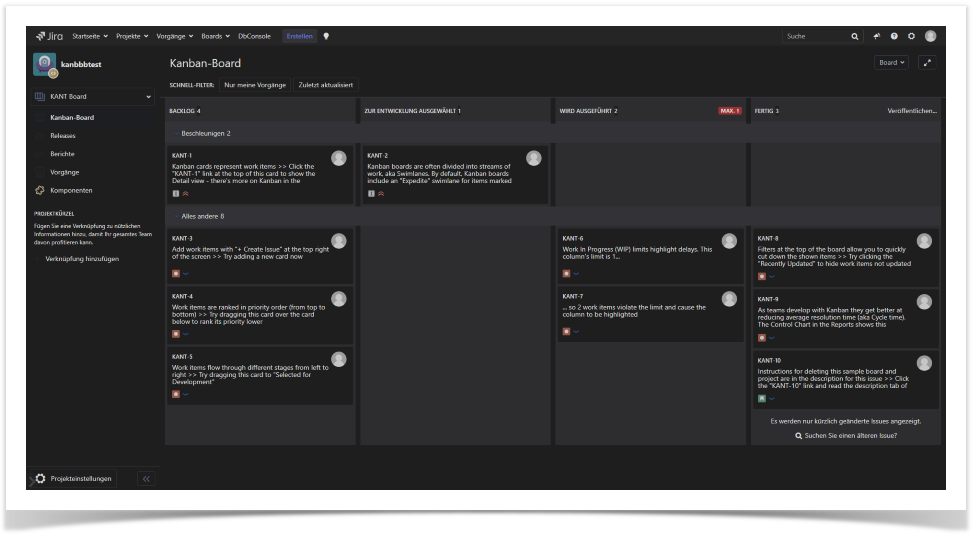The image size is (980, 539).
Task: Open the KANT-4 issue link
Action: pyautogui.click(x=182, y=296)
